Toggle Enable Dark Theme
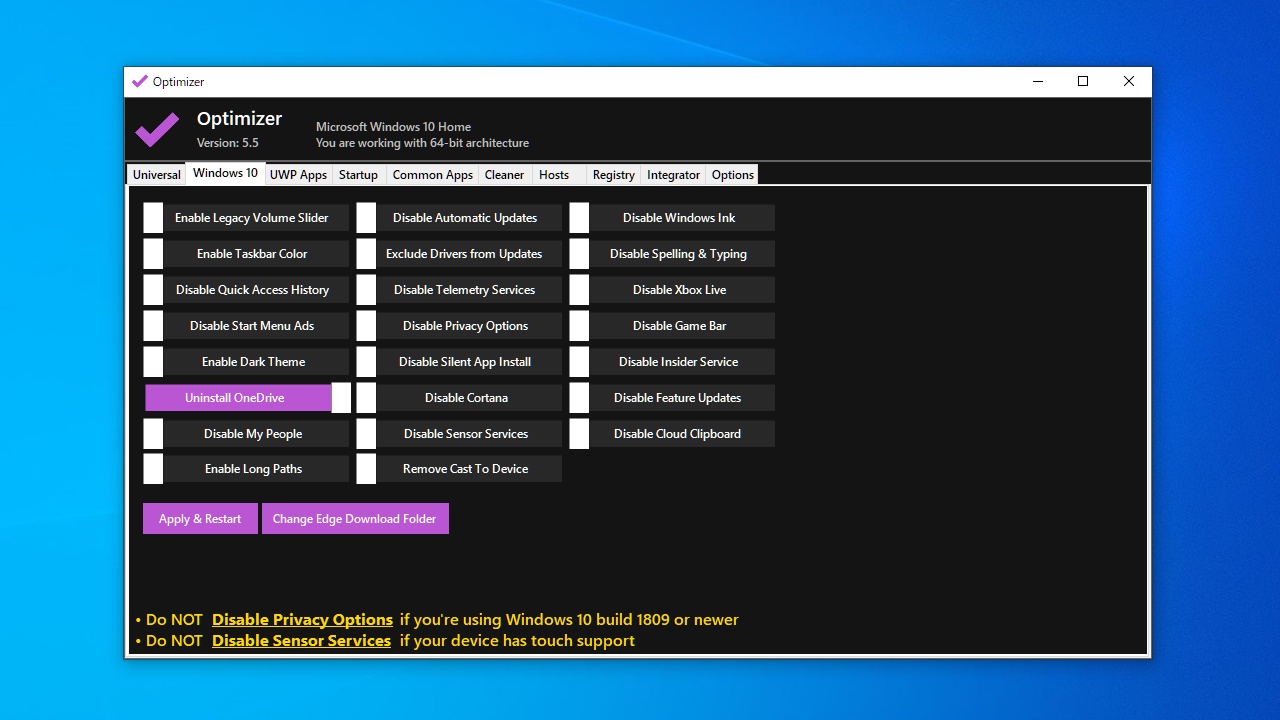1280x720 pixels. pyautogui.click(x=246, y=362)
